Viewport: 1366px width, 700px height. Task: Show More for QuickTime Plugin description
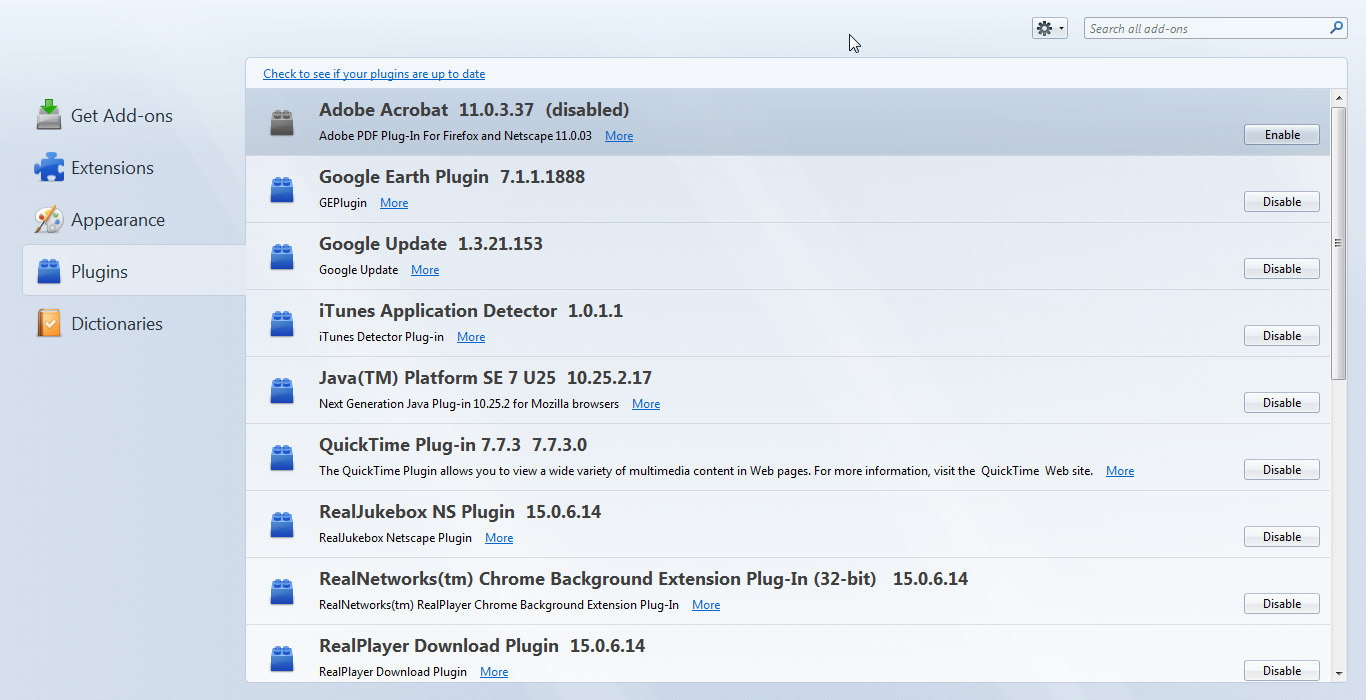pyautogui.click(x=1120, y=471)
